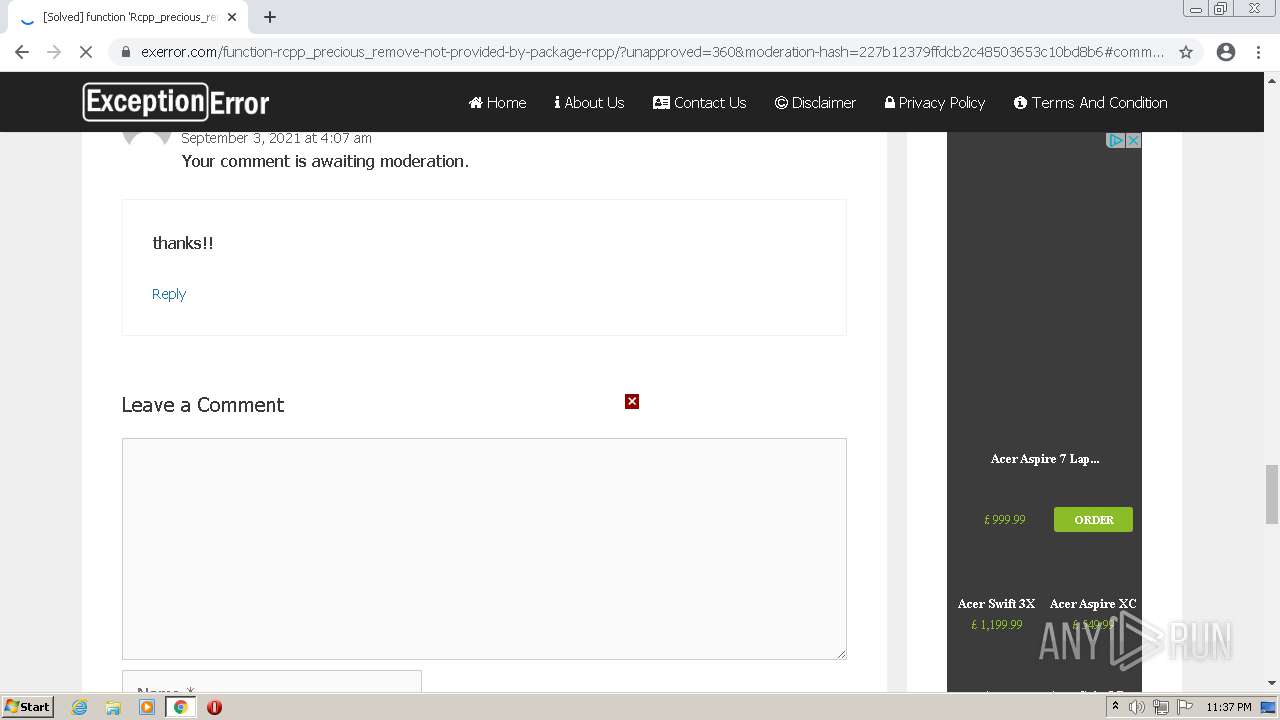Open the Windows Start menu
This screenshot has height=720, width=1280.
point(28,706)
